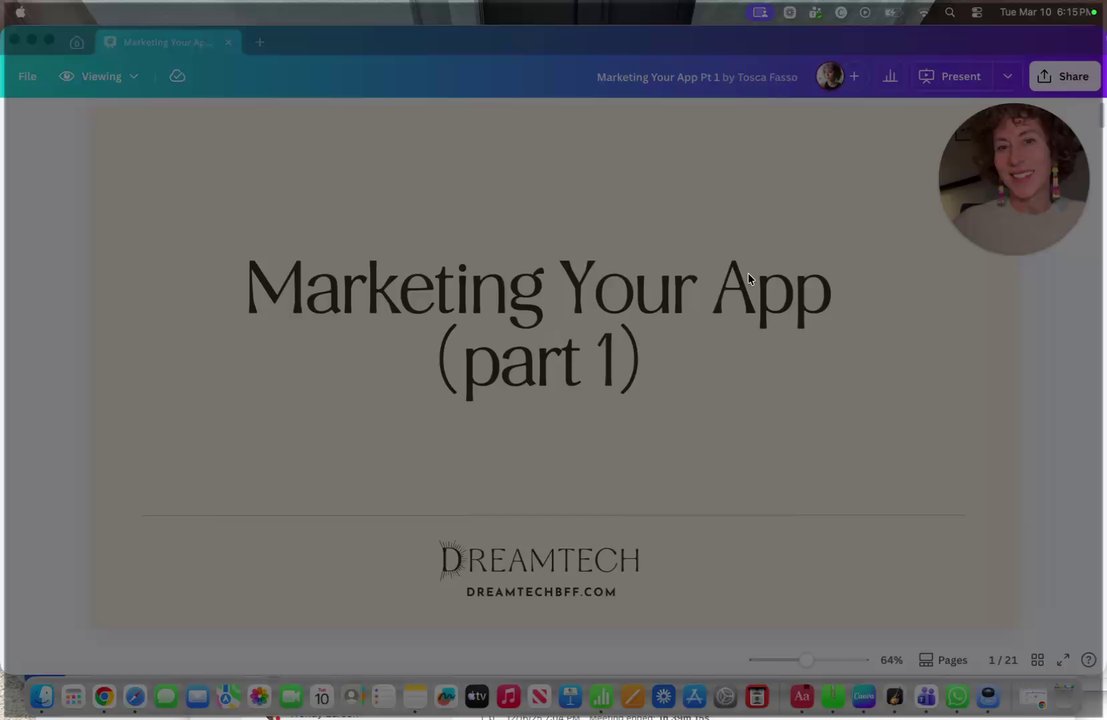This screenshot has height=720, width=1107.
Task: Open Microsoft Teams from the dock
Action: click(926, 697)
